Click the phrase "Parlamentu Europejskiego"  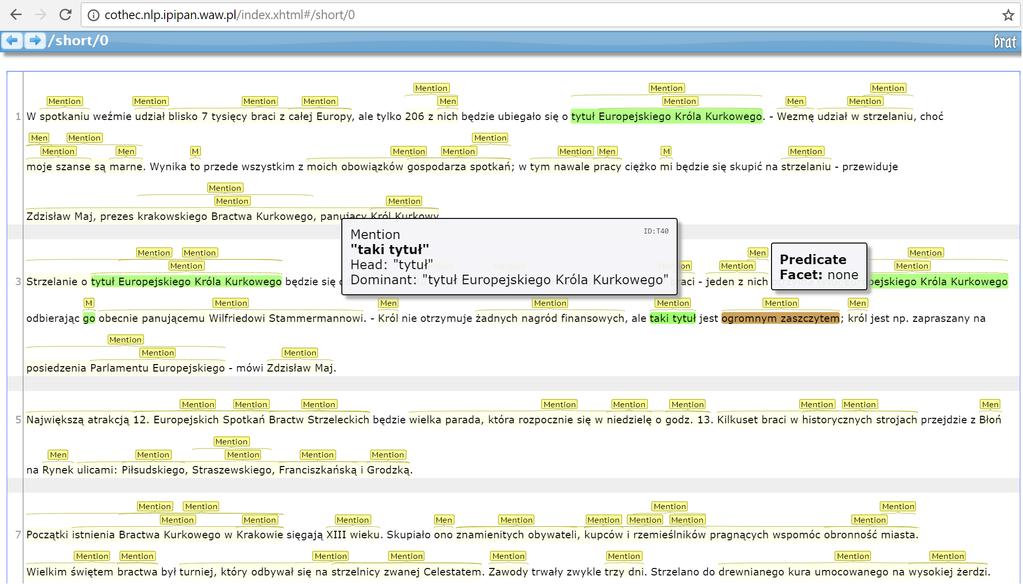157,368
